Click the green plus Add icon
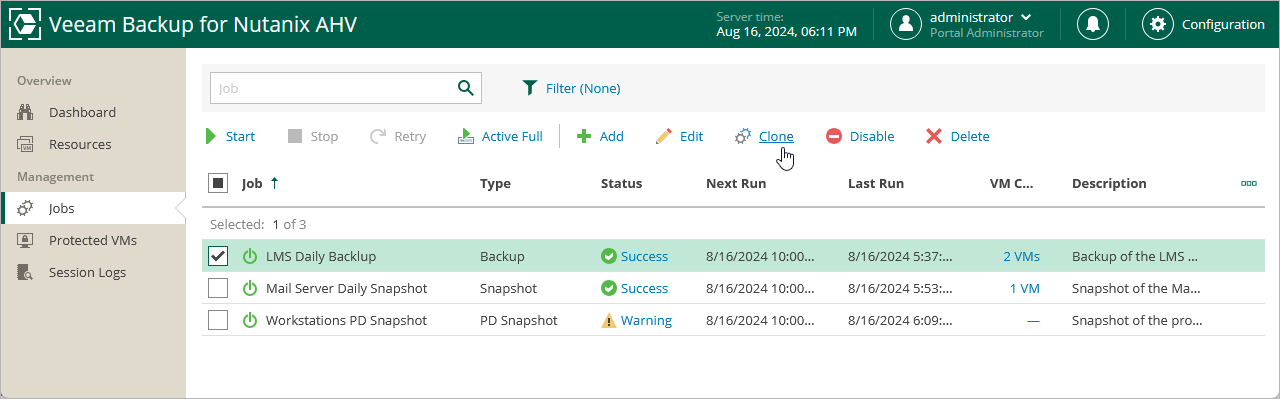This screenshot has width=1280, height=399. click(x=584, y=136)
